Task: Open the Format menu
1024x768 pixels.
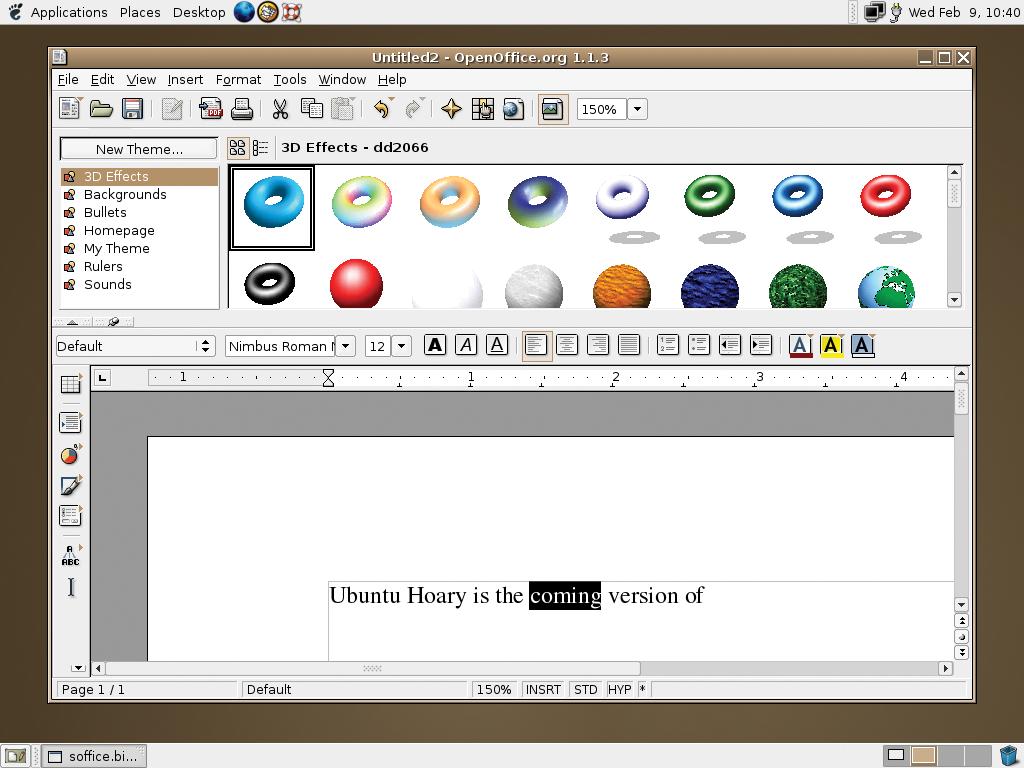Action: [238, 80]
